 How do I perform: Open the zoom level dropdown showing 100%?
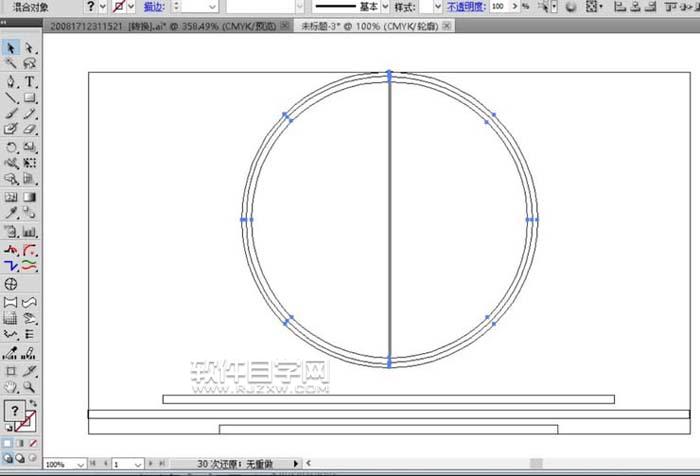click(79, 464)
